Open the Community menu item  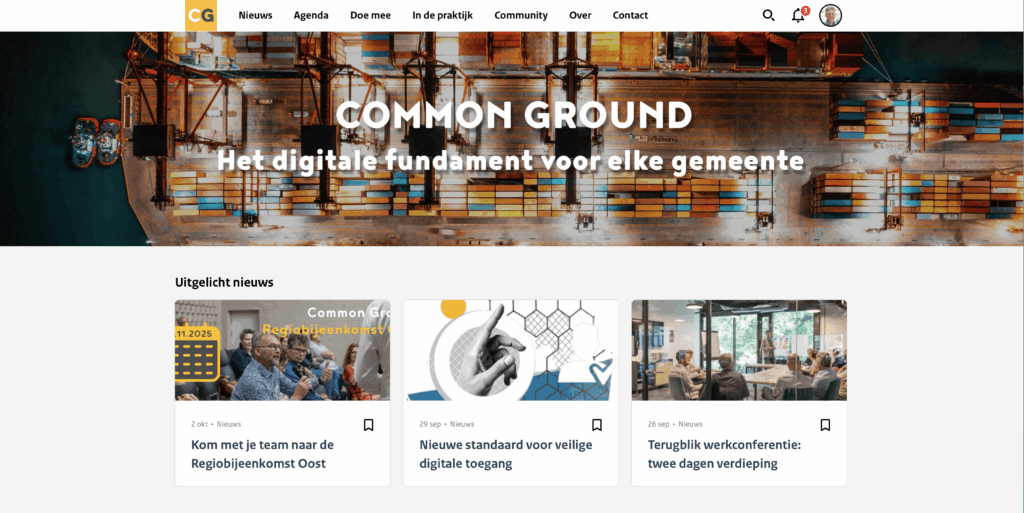click(521, 15)
